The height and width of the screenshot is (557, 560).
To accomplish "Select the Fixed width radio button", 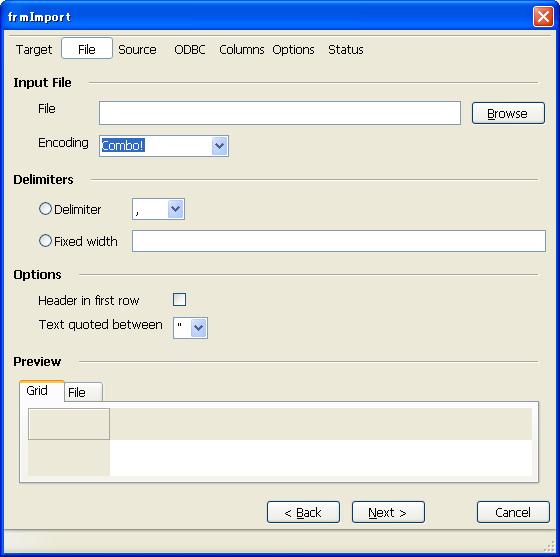I will click(x=45, y=241).
